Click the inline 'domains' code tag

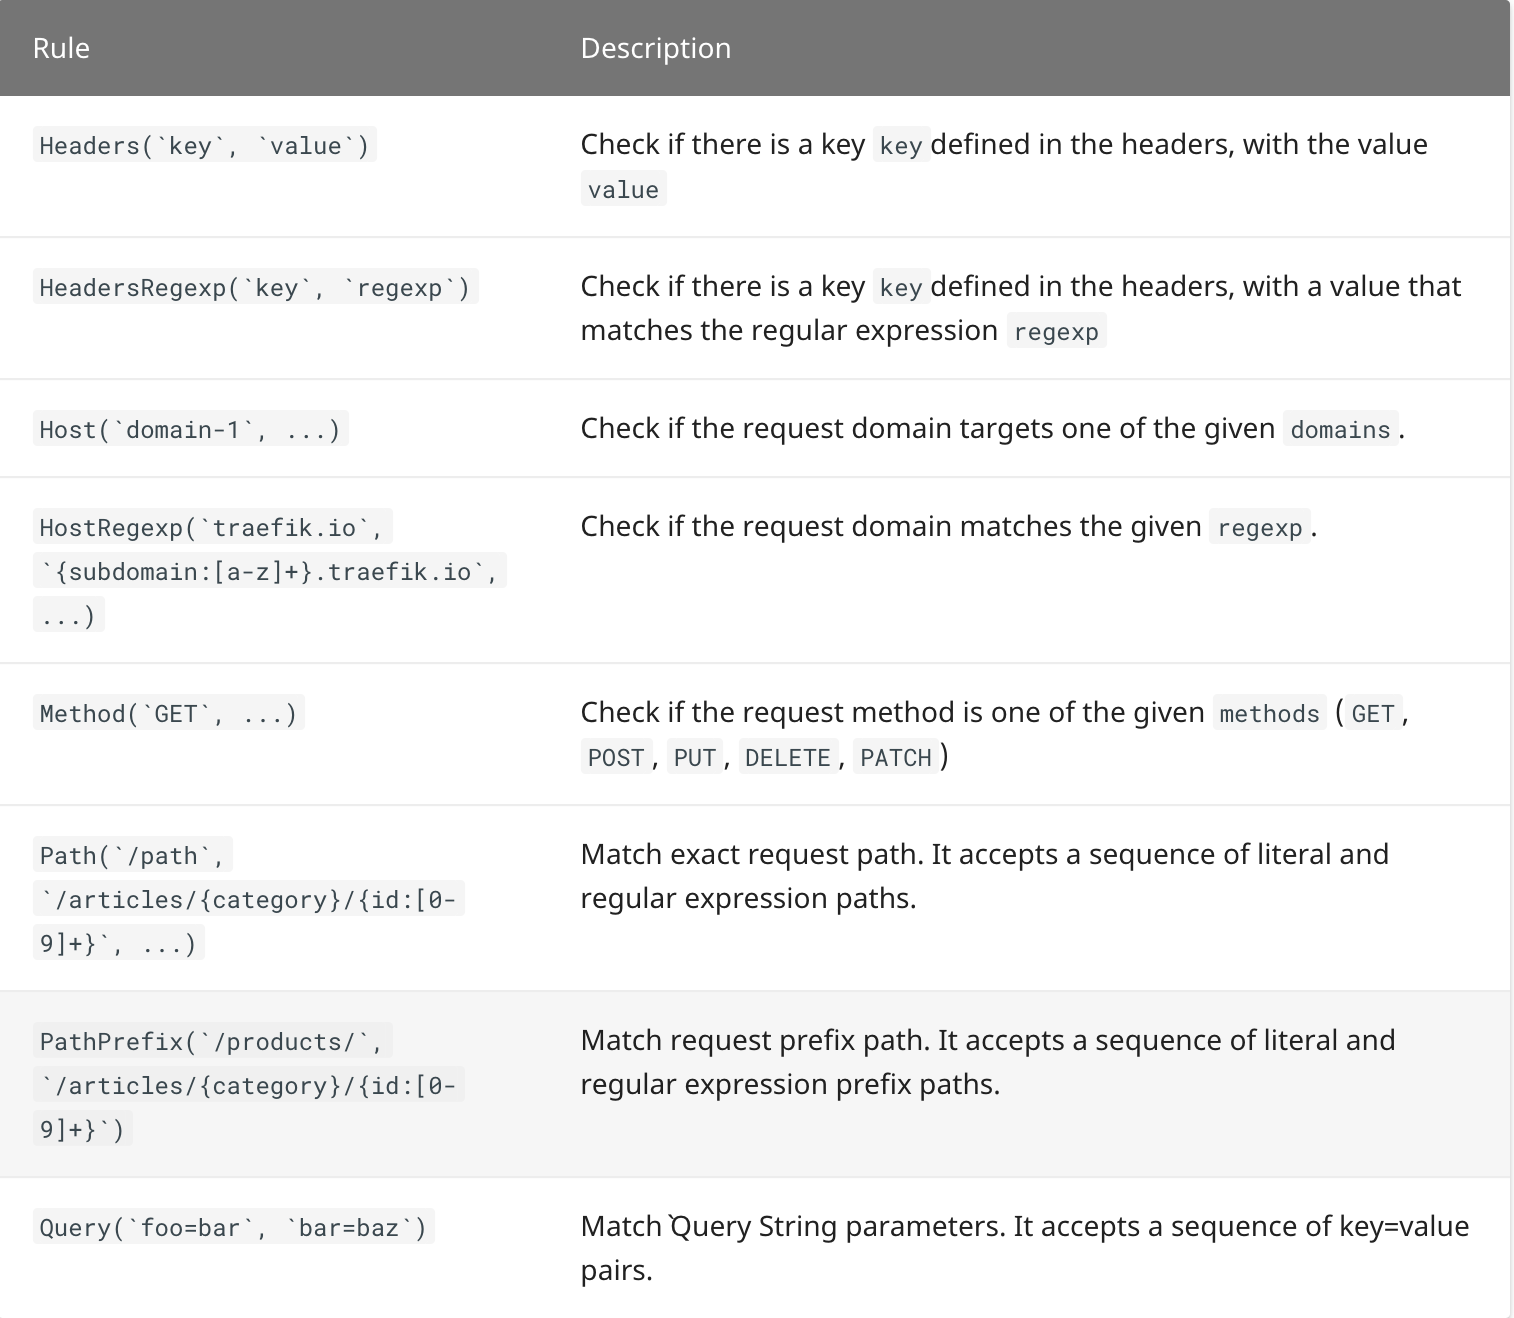[x=1341, y=430]
